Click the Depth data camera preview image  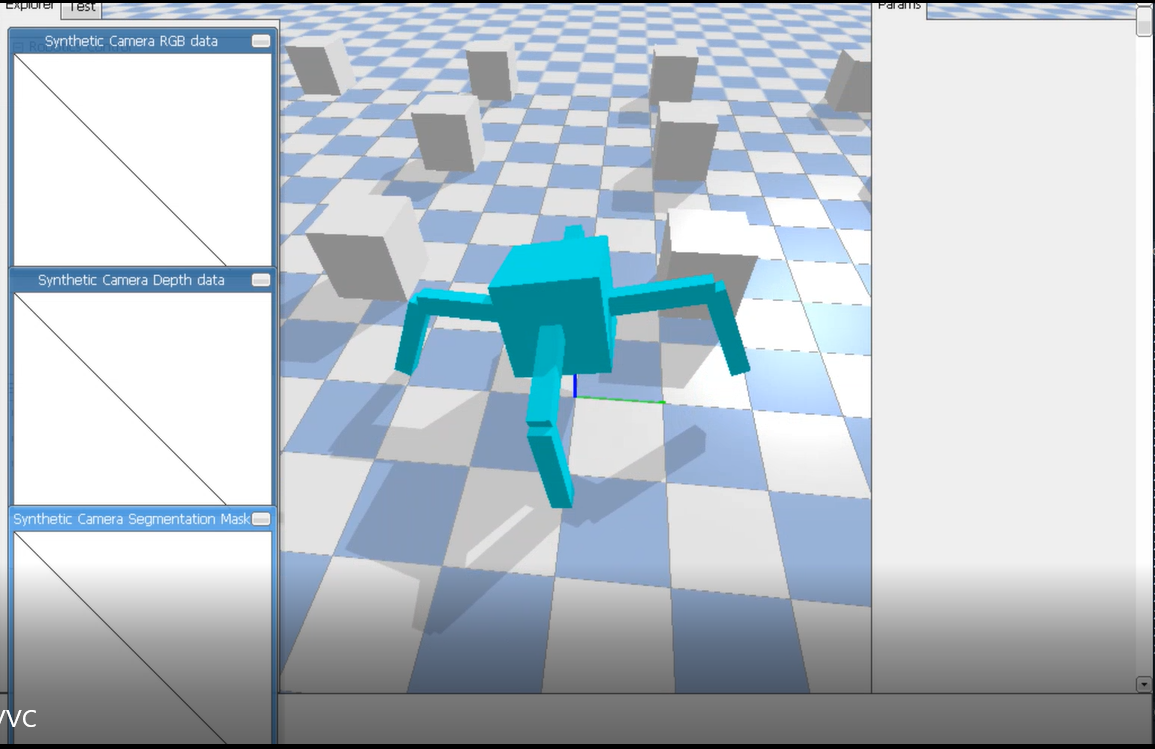click(143, 398)
